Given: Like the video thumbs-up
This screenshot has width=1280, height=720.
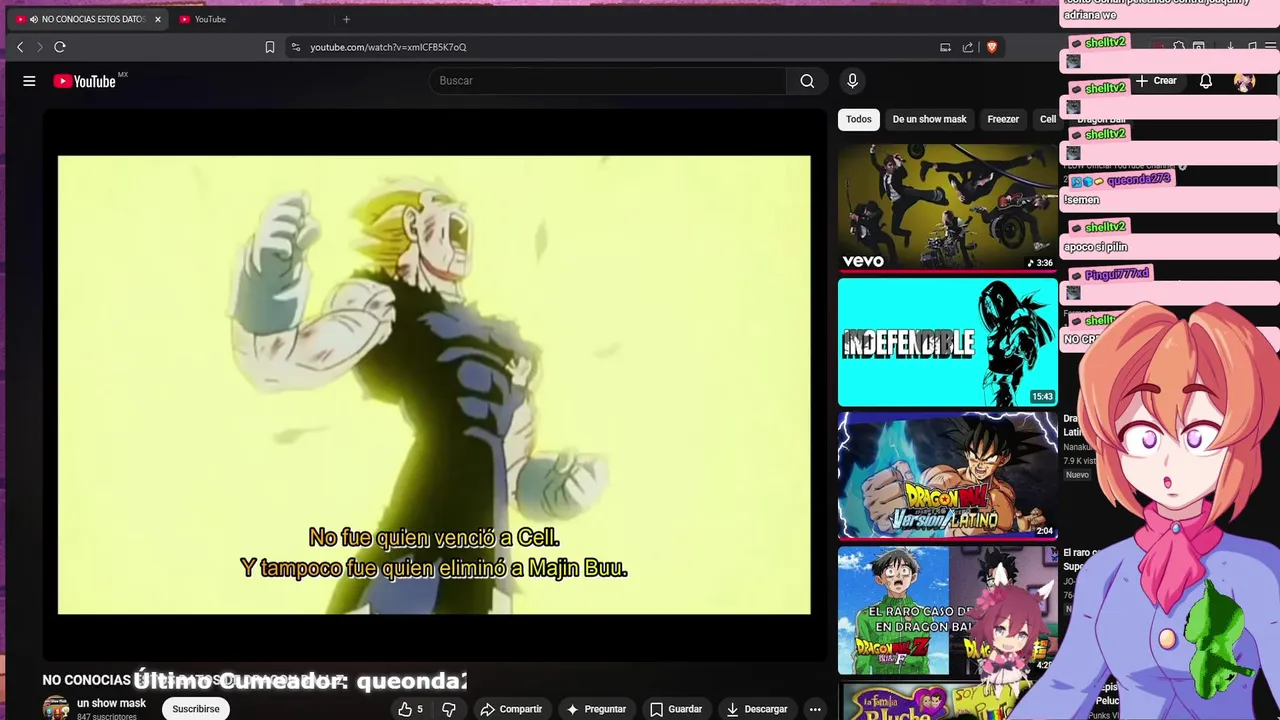Looking at the screenshot, I should pos(410,709).
